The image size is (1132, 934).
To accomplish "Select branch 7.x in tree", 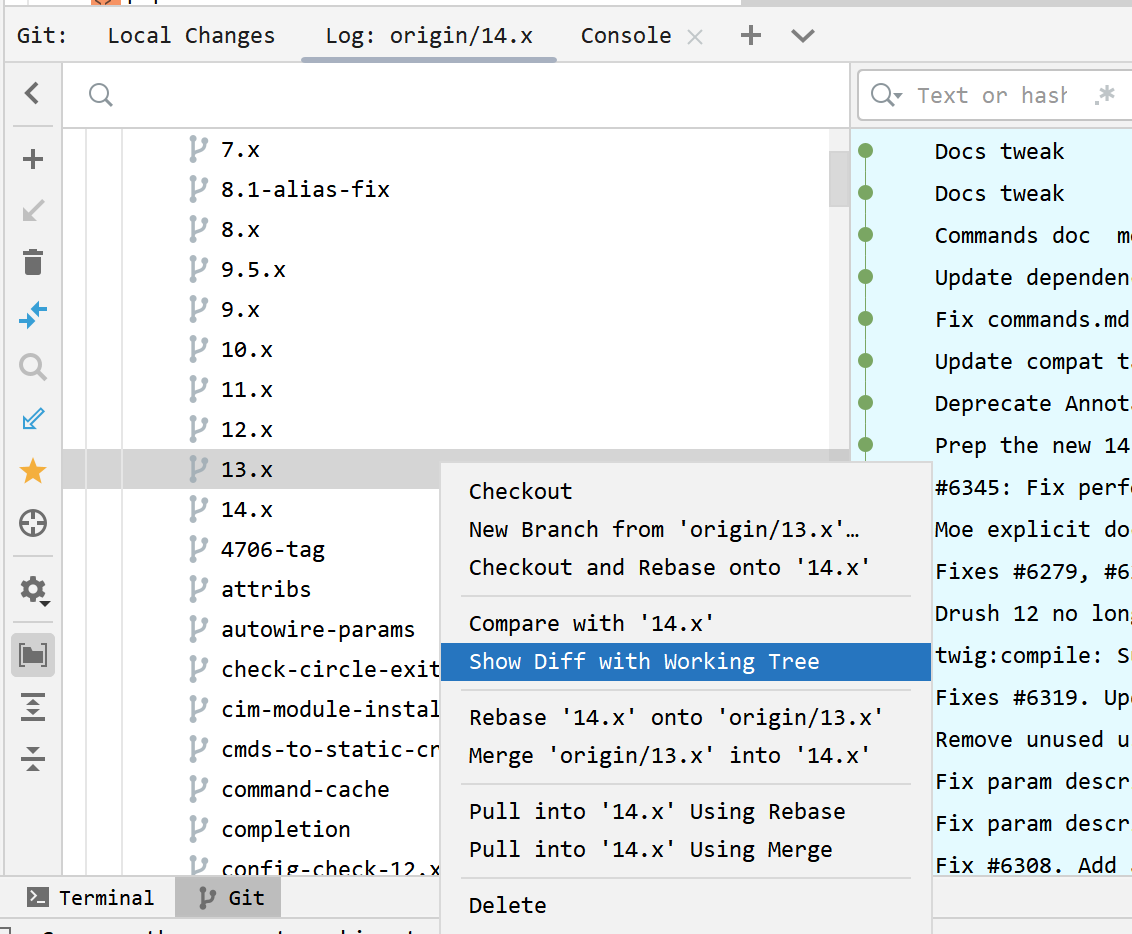I will [x=240, y=150].
